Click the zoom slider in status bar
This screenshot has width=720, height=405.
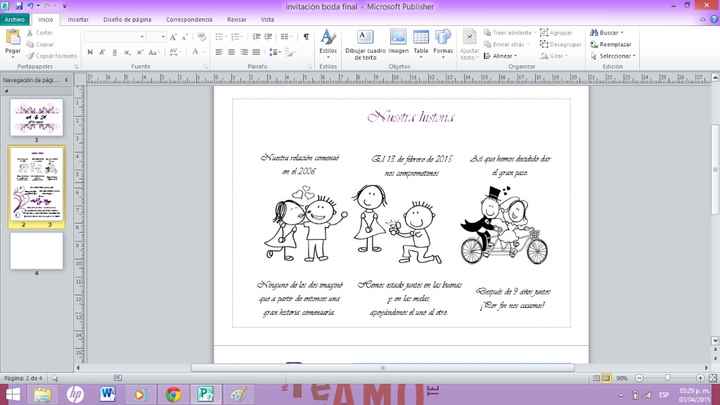click(x=667, y=378)
